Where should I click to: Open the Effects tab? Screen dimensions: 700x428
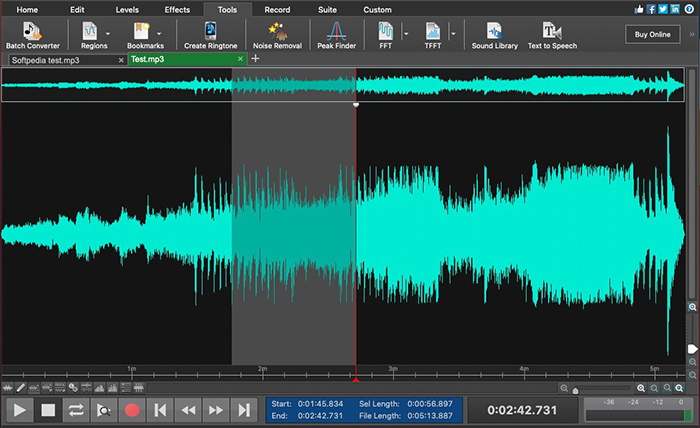[x=177, y=9]
